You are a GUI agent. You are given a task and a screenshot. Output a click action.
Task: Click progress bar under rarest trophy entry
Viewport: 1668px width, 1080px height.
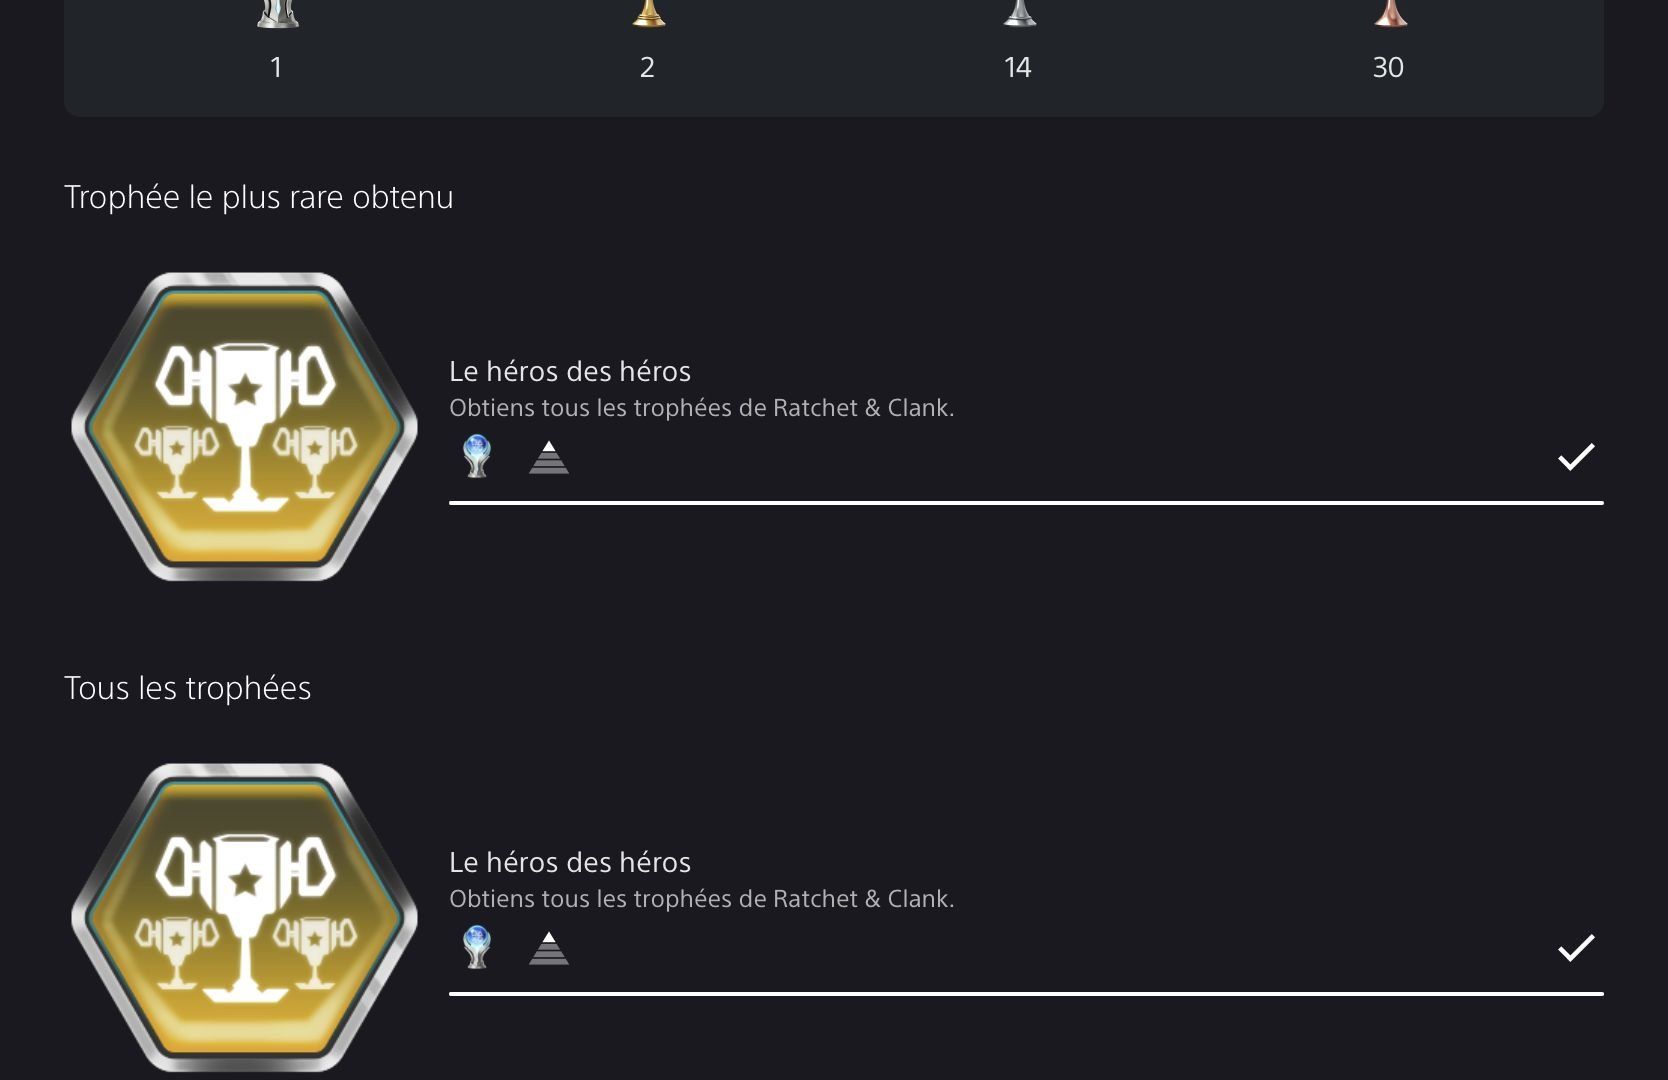(1026, 503)
